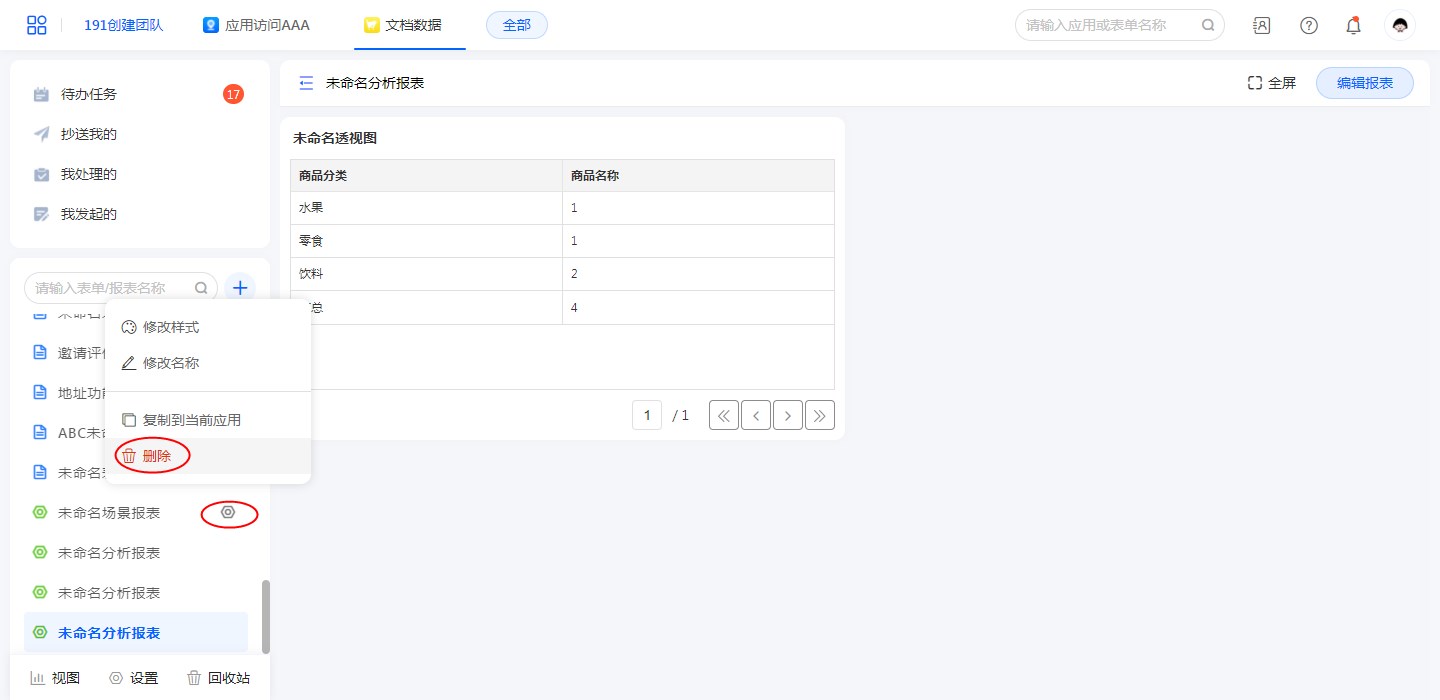Open the help question mark icon
Screen dimensions: 1440x700
point(1308,25)
